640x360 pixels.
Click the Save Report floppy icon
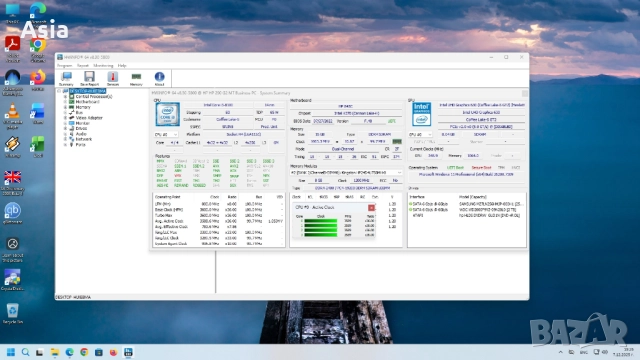[x=89, y=78]
